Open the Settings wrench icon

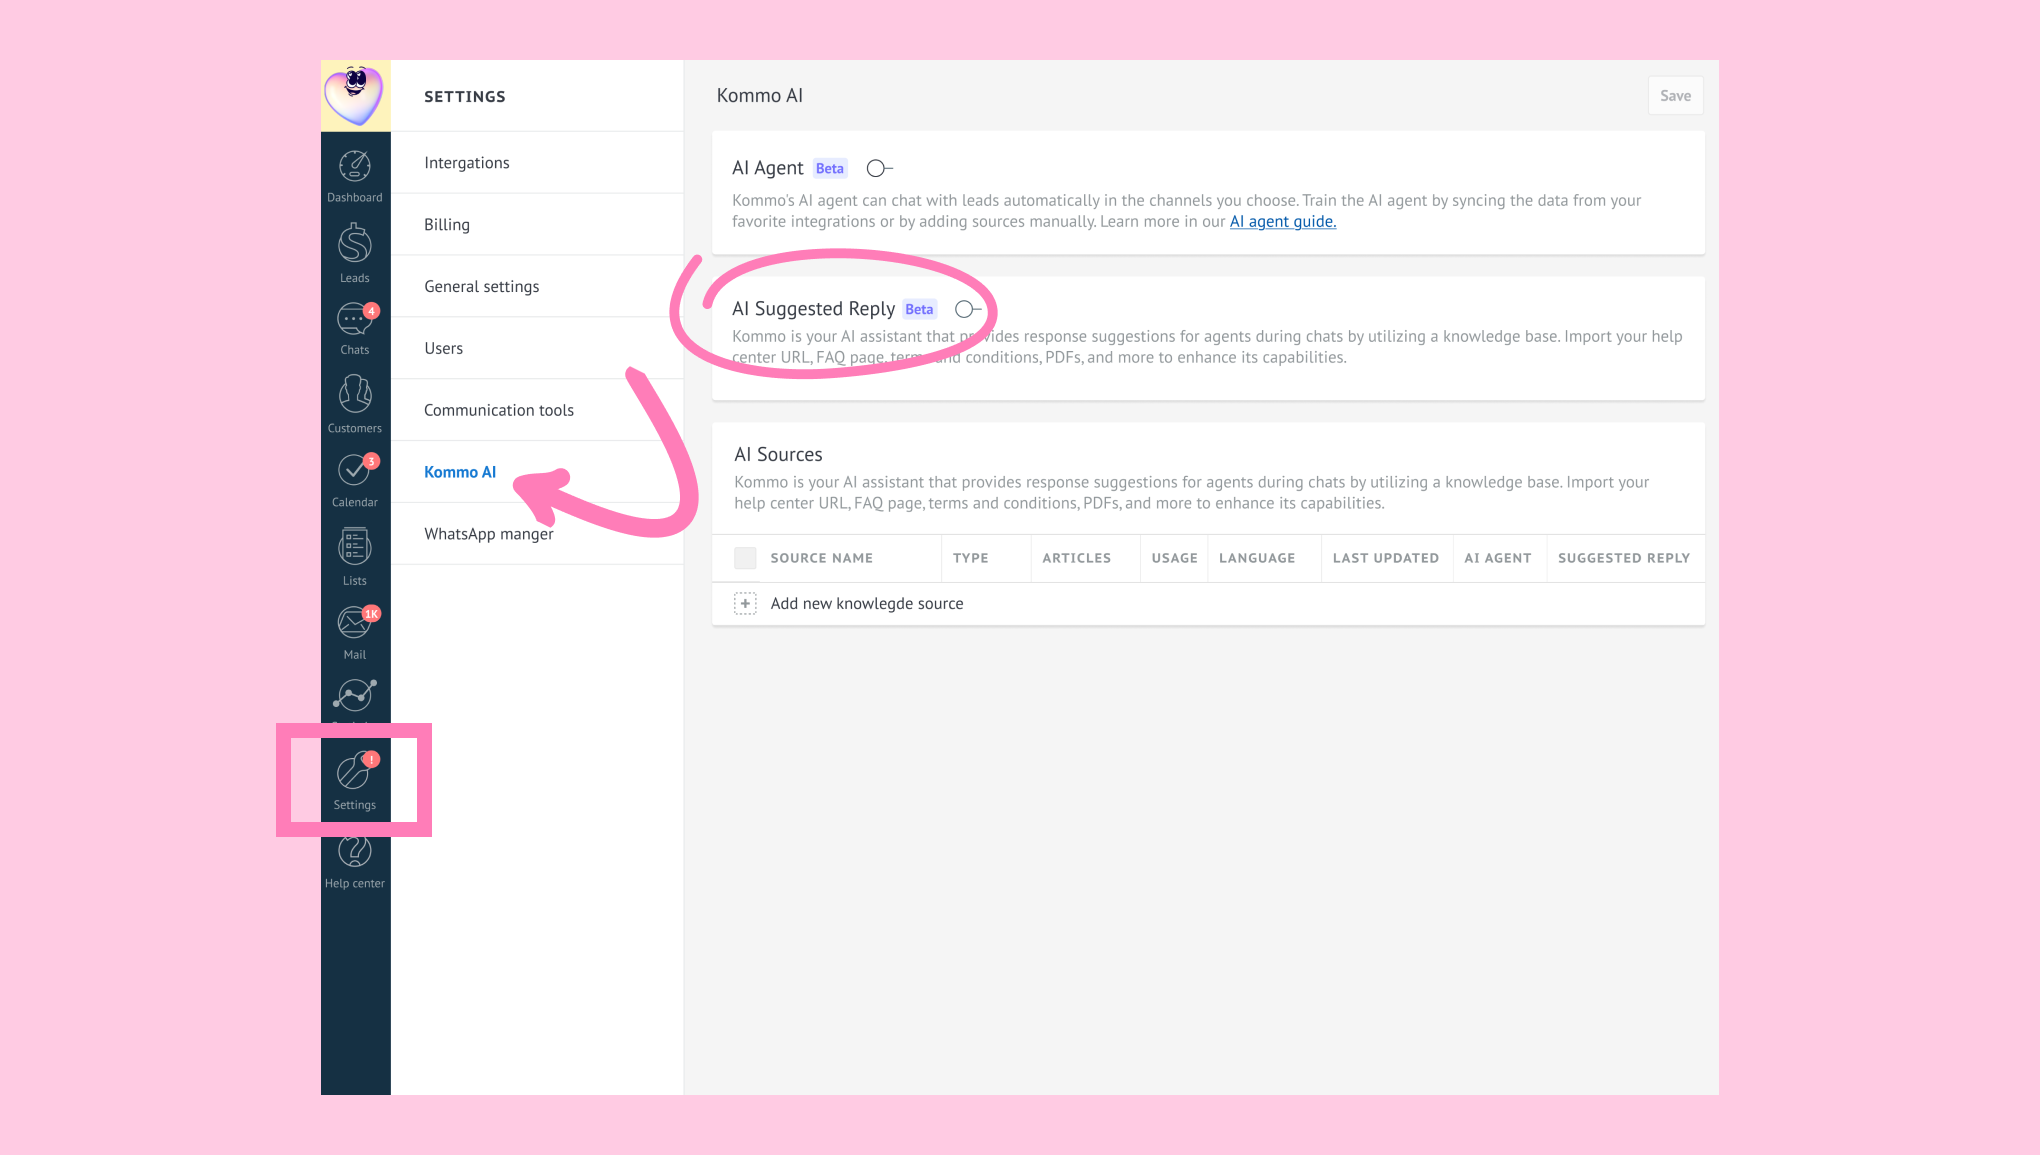pos(355,771)
